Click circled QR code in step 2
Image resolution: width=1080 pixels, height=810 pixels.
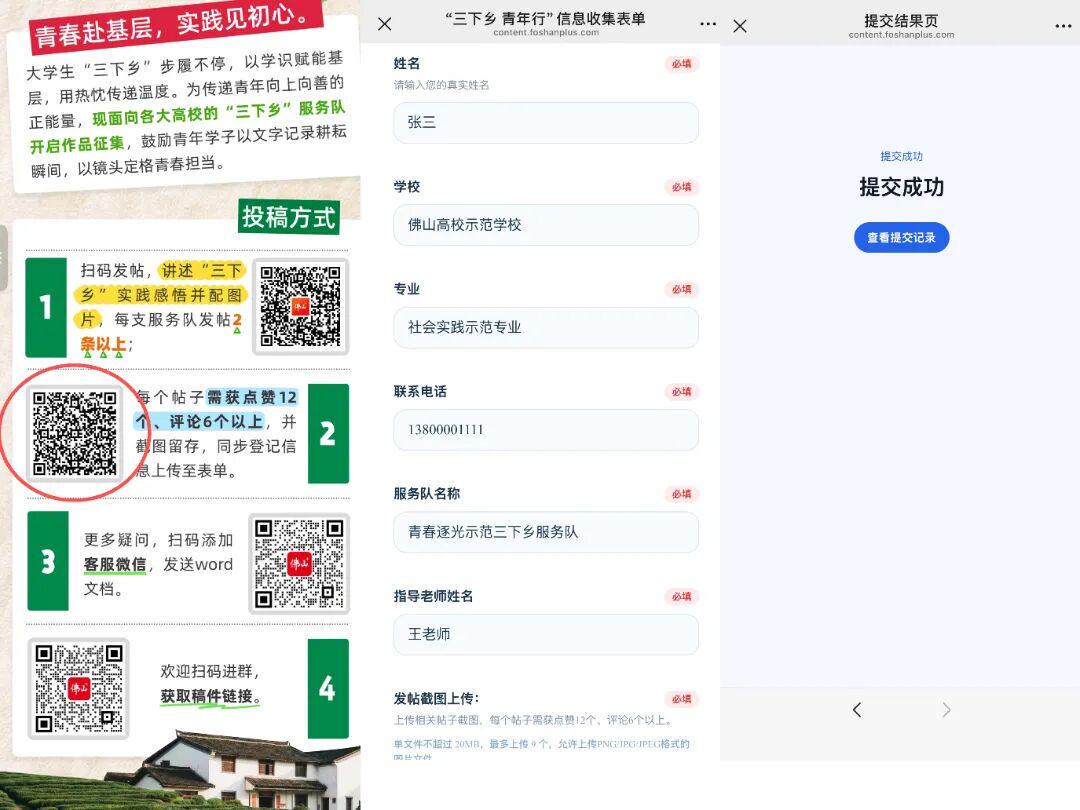point(75,433)
